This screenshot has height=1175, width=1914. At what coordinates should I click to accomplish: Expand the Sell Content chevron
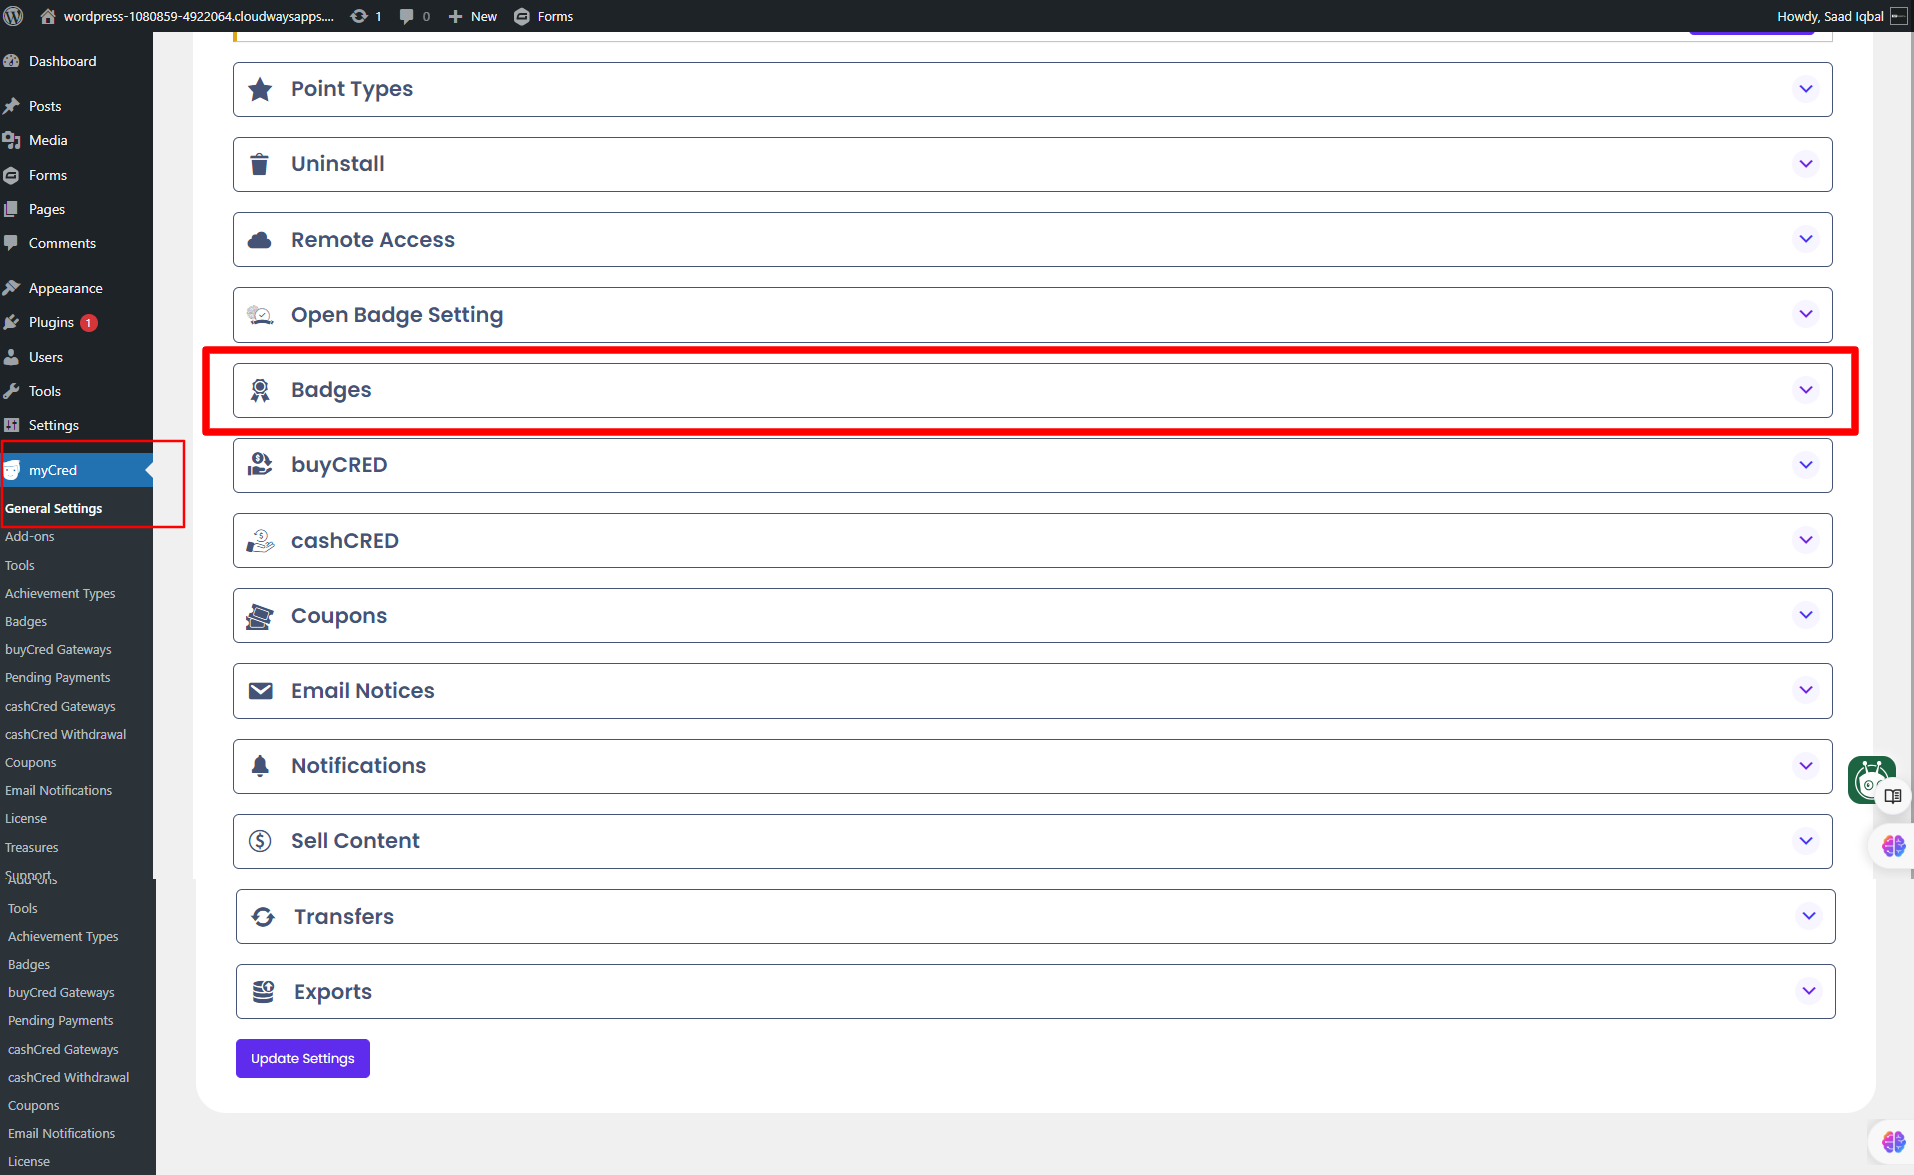click(x=1806, y=841)
